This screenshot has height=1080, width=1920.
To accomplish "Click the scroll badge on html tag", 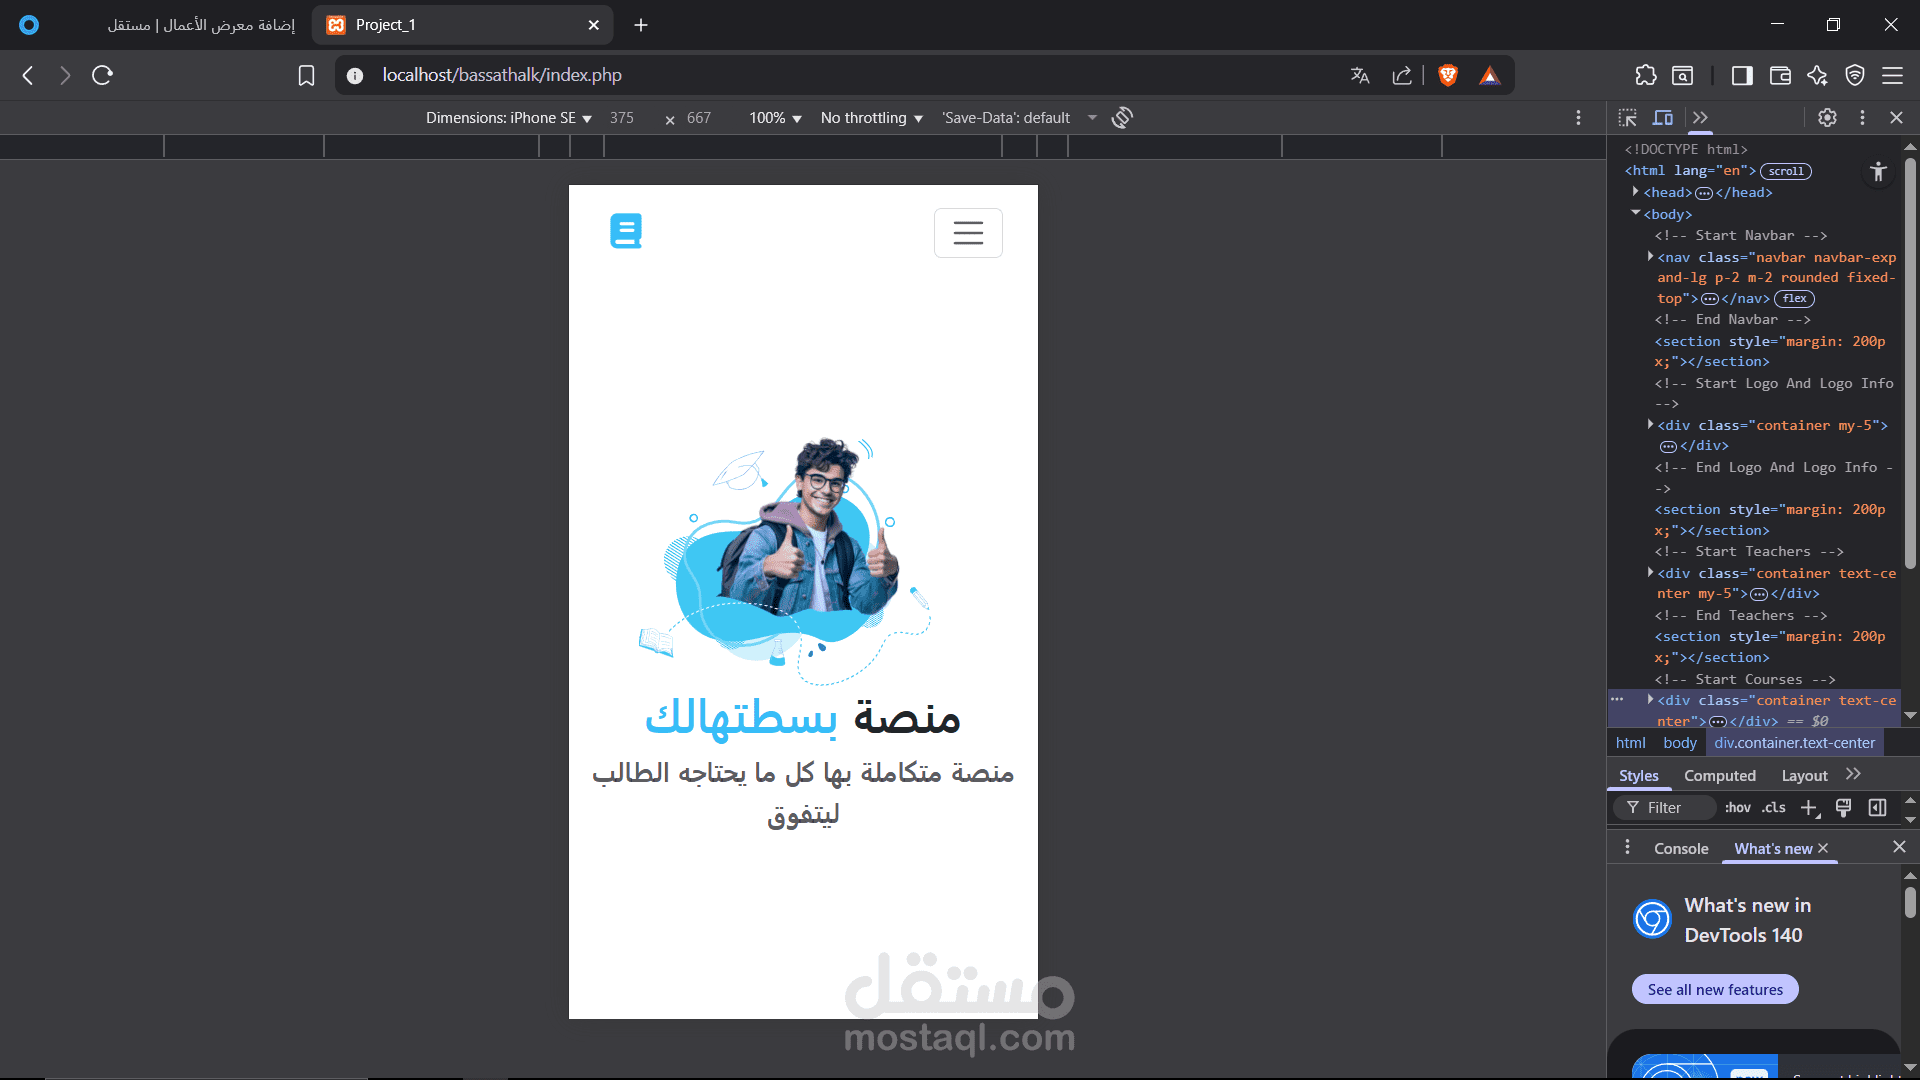I will [1786, 171].
